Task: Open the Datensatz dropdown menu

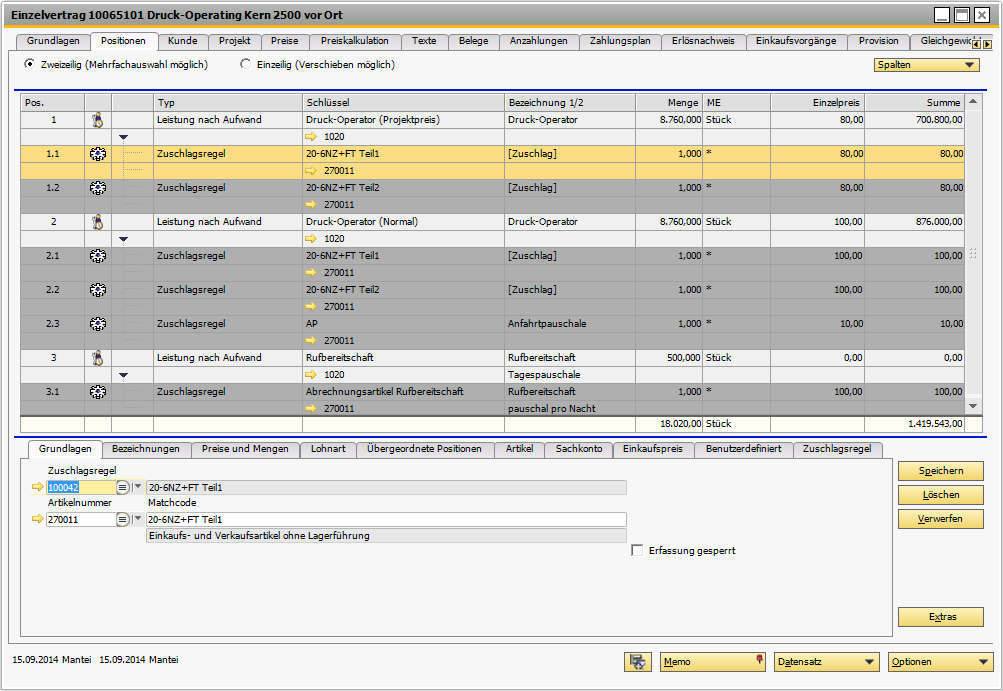Action: click(x=826, y=662)
